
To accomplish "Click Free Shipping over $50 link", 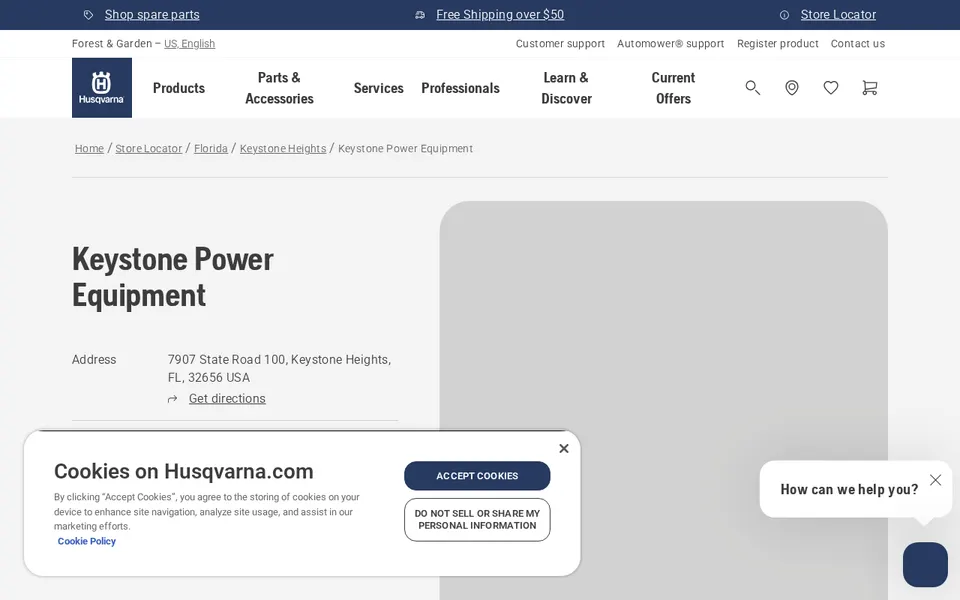I will tap(500, 15).
